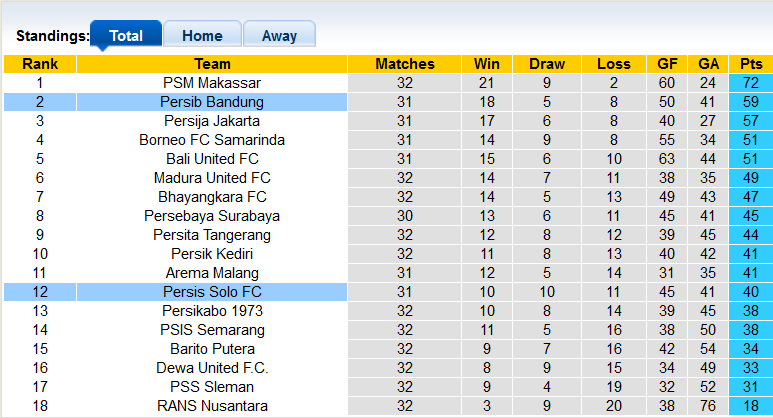Open Persebaya Surabaya team link

212,216
